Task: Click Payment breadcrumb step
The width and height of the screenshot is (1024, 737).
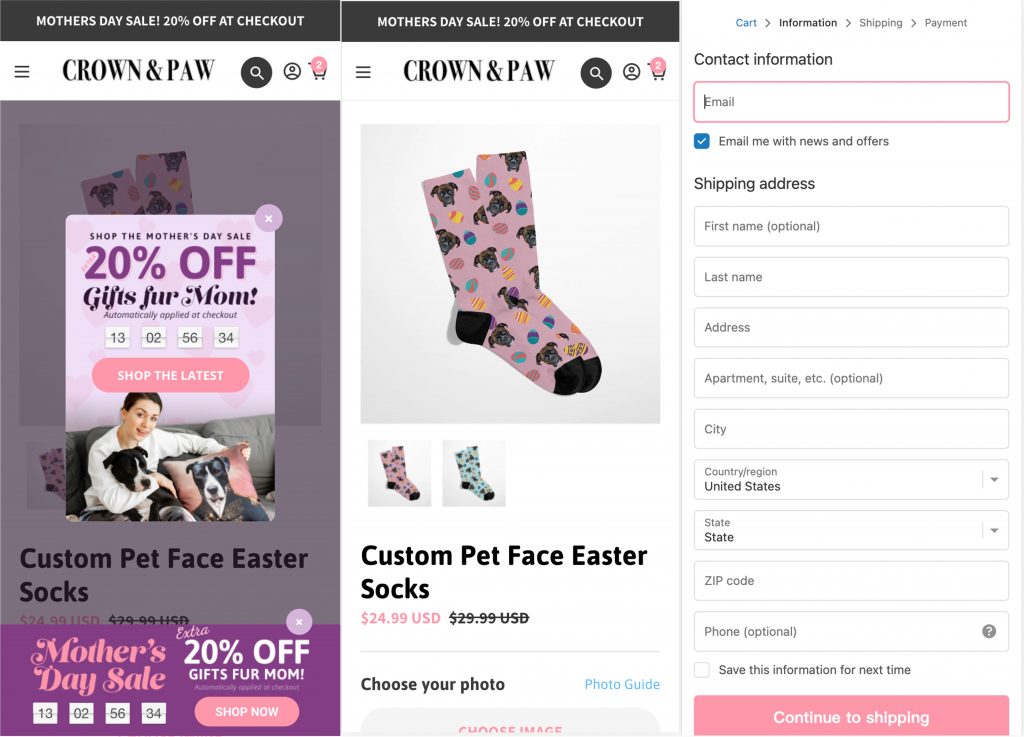Action: click(x=945, y=23)
